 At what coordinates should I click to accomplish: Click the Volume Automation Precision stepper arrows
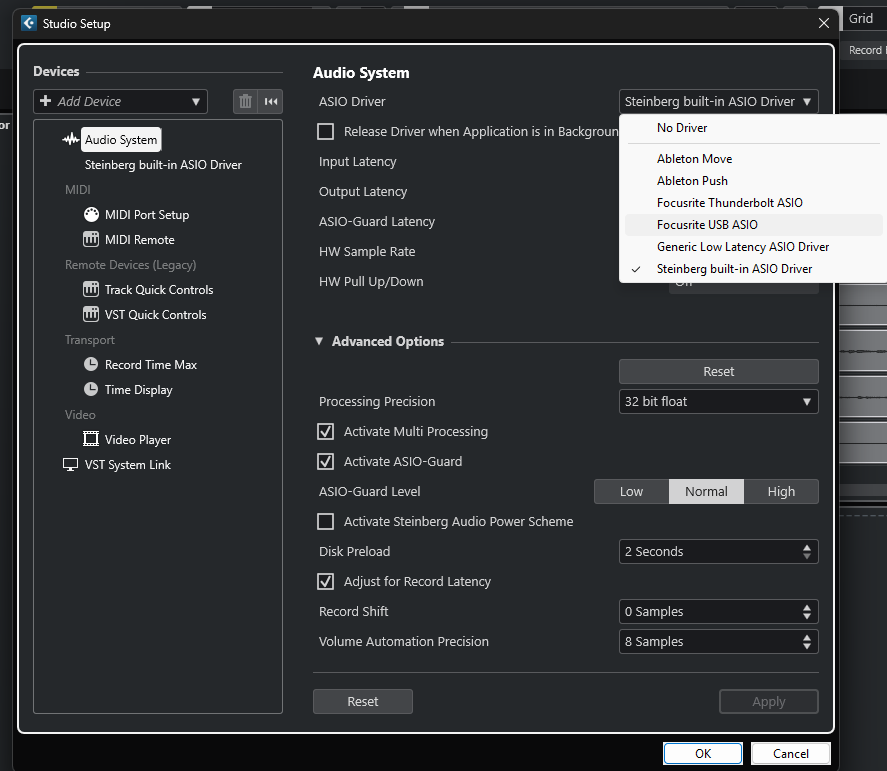[807, 641]
